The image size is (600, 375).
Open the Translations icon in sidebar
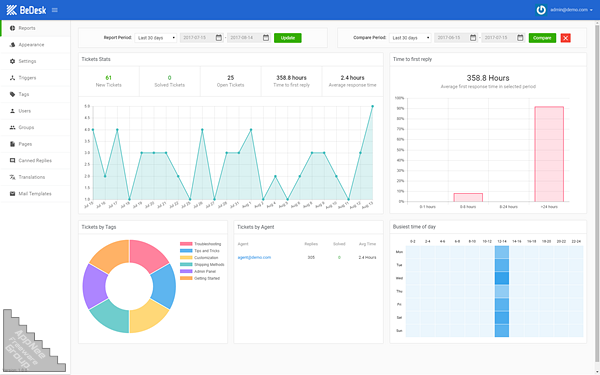point(13,177)
